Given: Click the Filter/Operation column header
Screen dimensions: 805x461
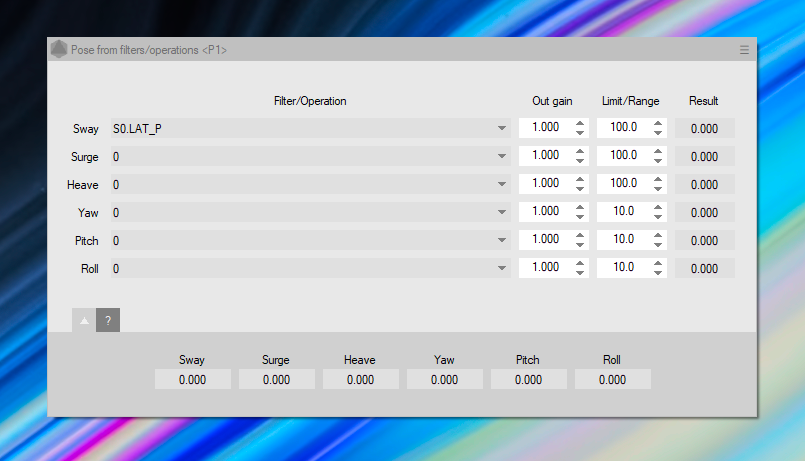Looking at the screenshot, I should 310,101.
